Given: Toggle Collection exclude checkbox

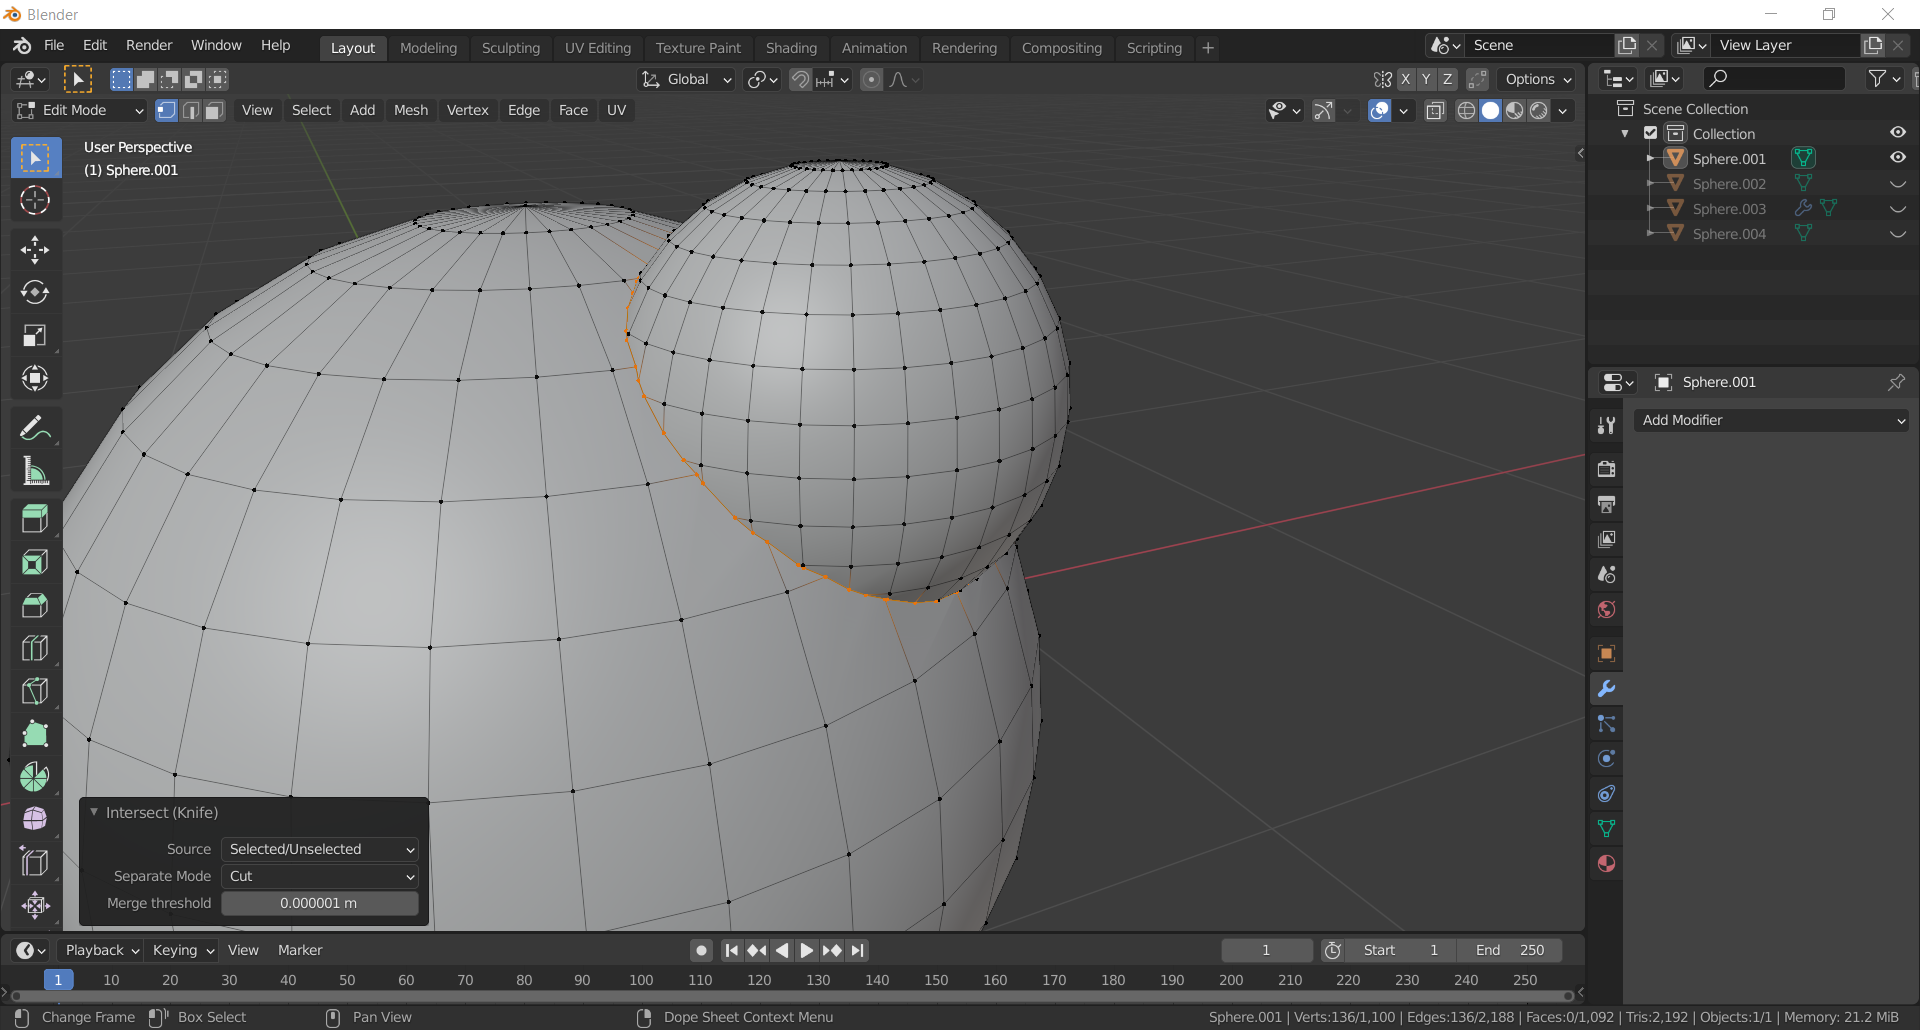Looking at the screenshot, I should click(x=1651, y=133).
